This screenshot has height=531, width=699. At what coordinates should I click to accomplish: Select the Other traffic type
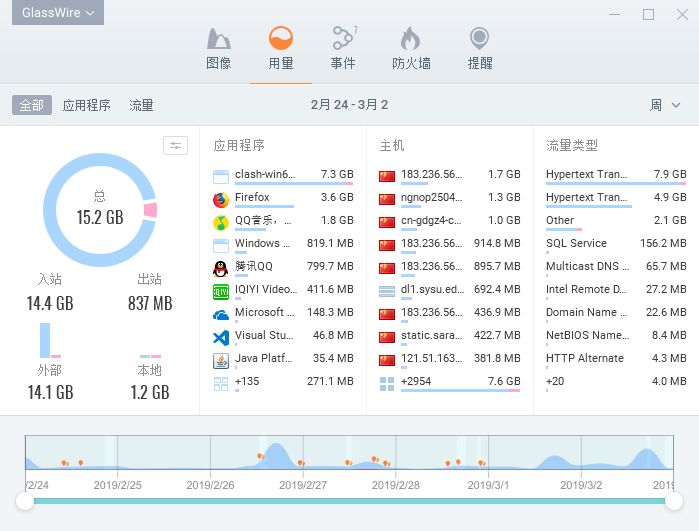tap(616, 222)
